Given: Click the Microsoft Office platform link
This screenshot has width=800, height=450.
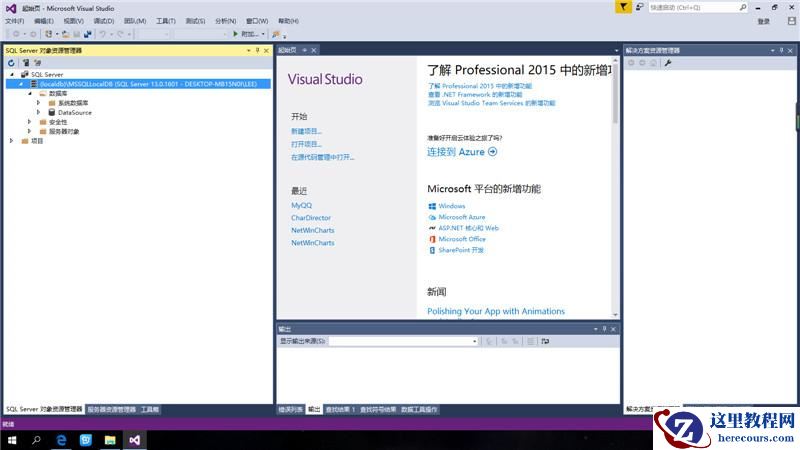Looking at the screenshot, I should (x=462, y=239).
